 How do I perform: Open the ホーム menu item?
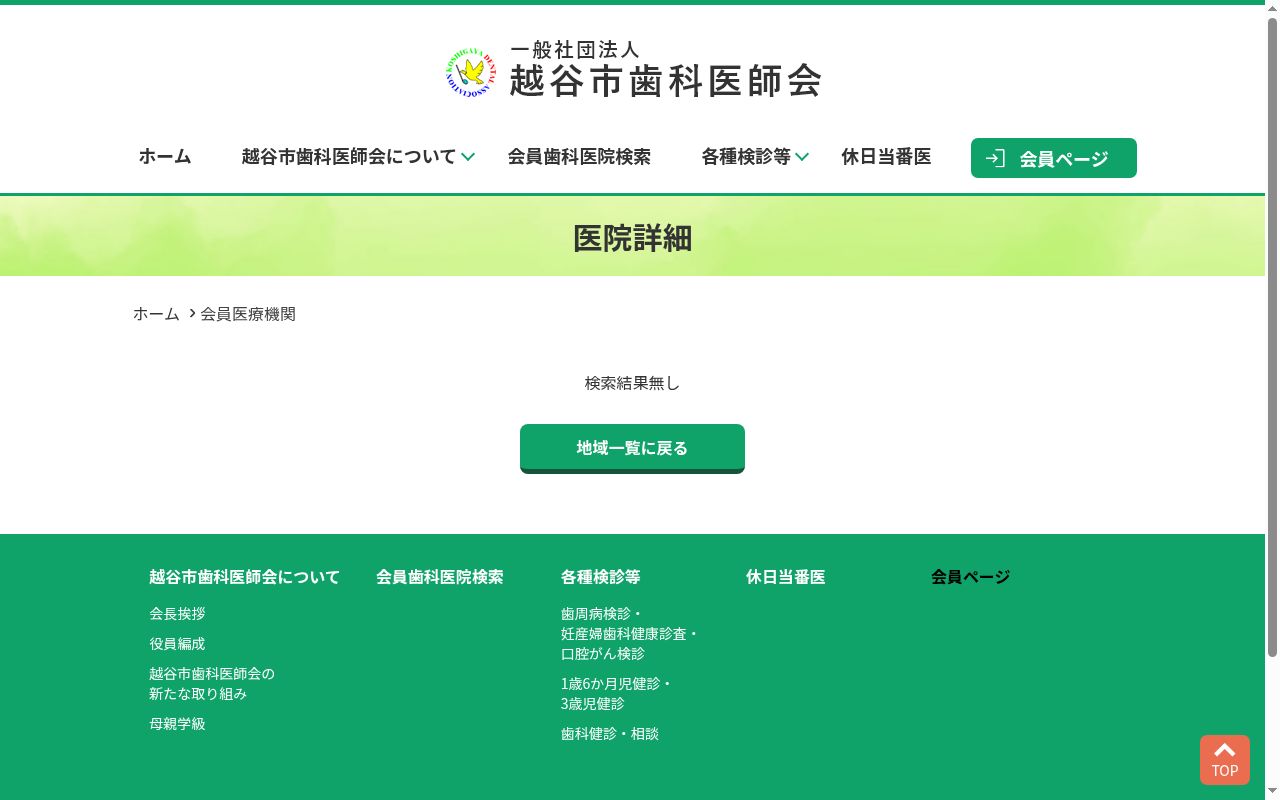[x=165, y=157]
